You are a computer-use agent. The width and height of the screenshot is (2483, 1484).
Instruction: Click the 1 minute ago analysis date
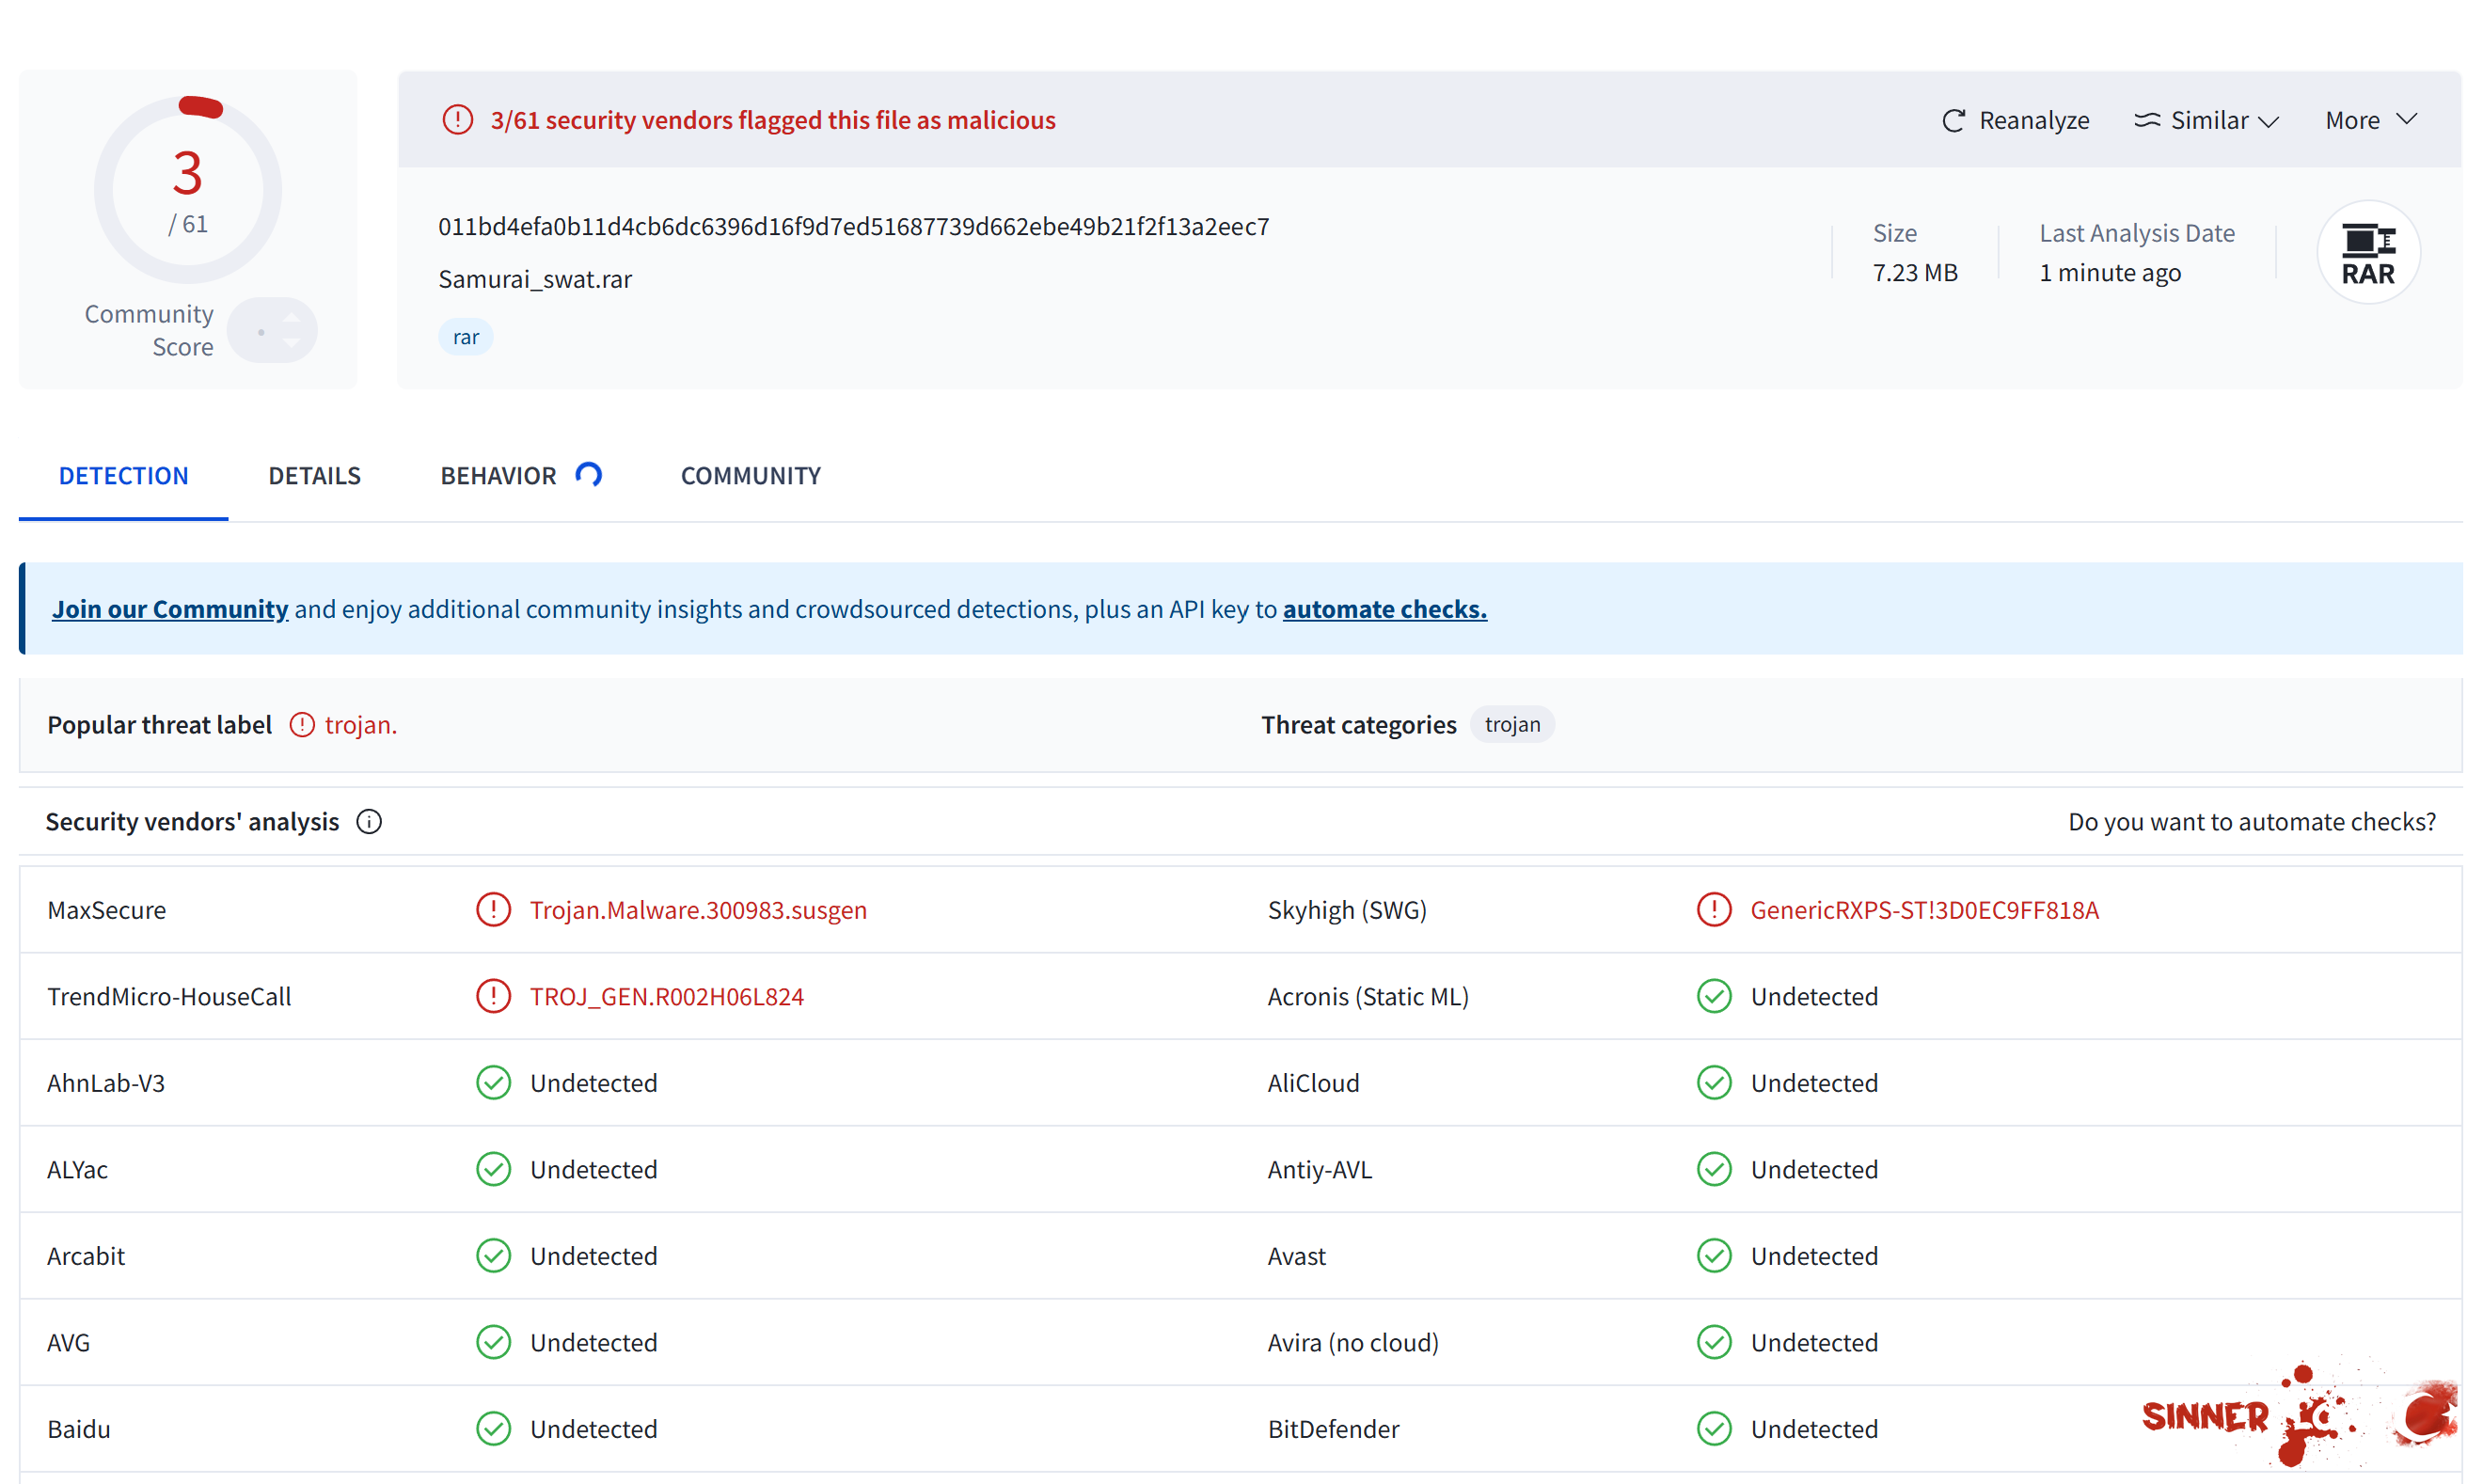click(x=2109, y=272)
